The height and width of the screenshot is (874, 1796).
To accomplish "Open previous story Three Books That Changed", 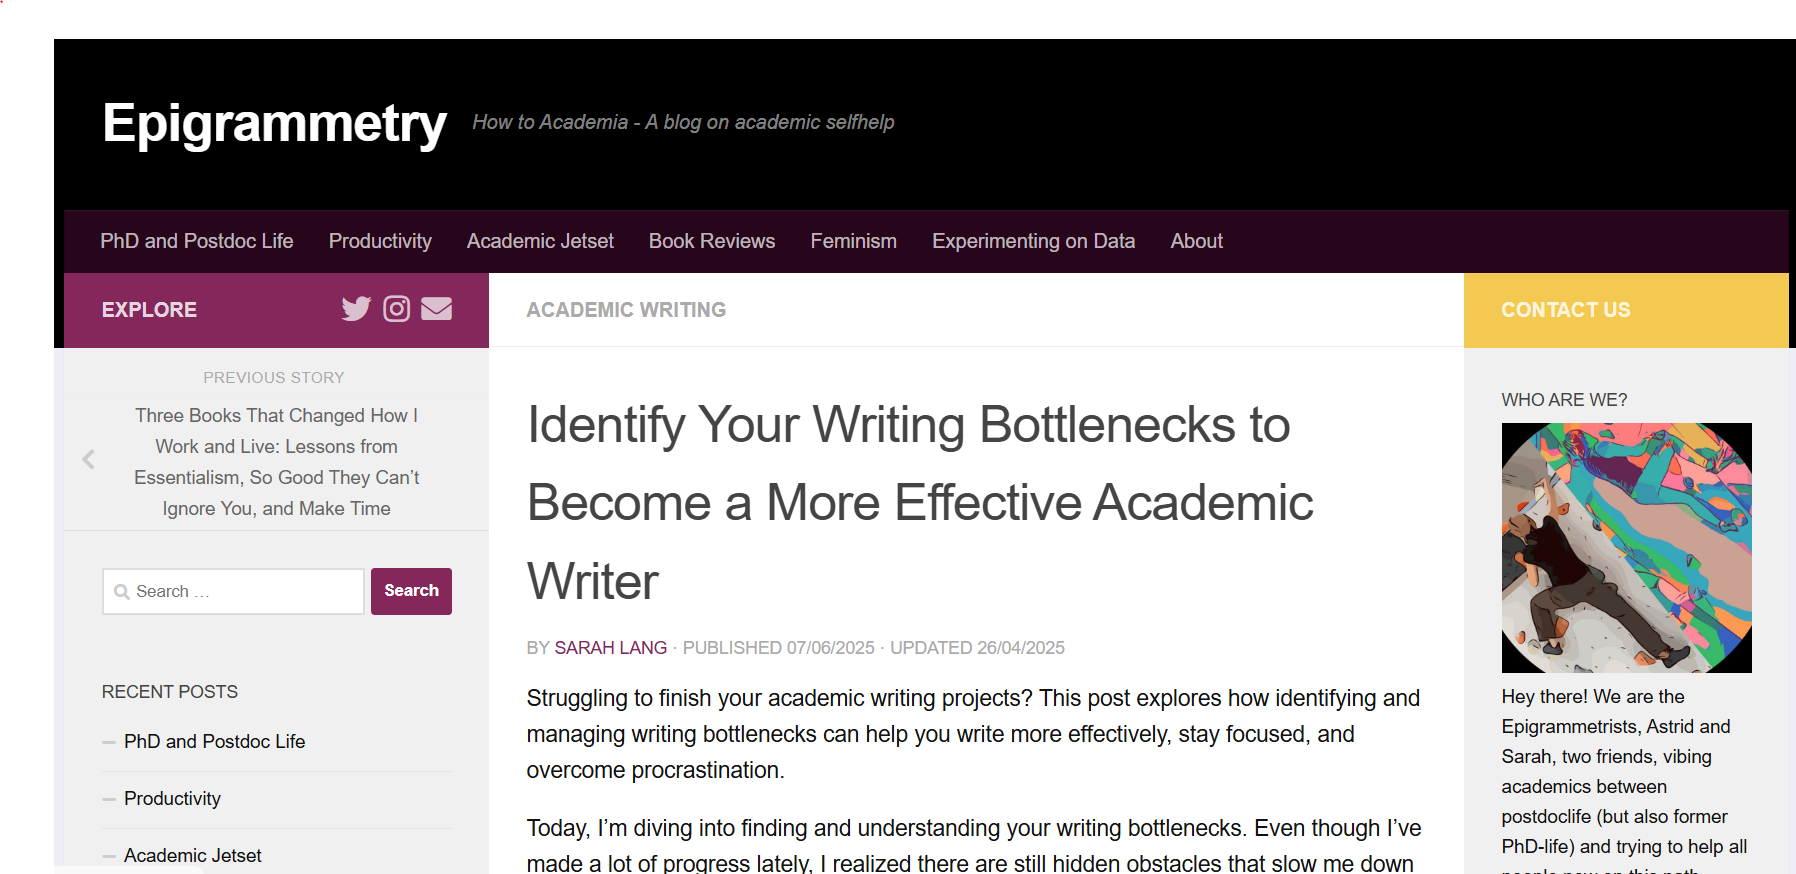I will click(x=277, y=461).
